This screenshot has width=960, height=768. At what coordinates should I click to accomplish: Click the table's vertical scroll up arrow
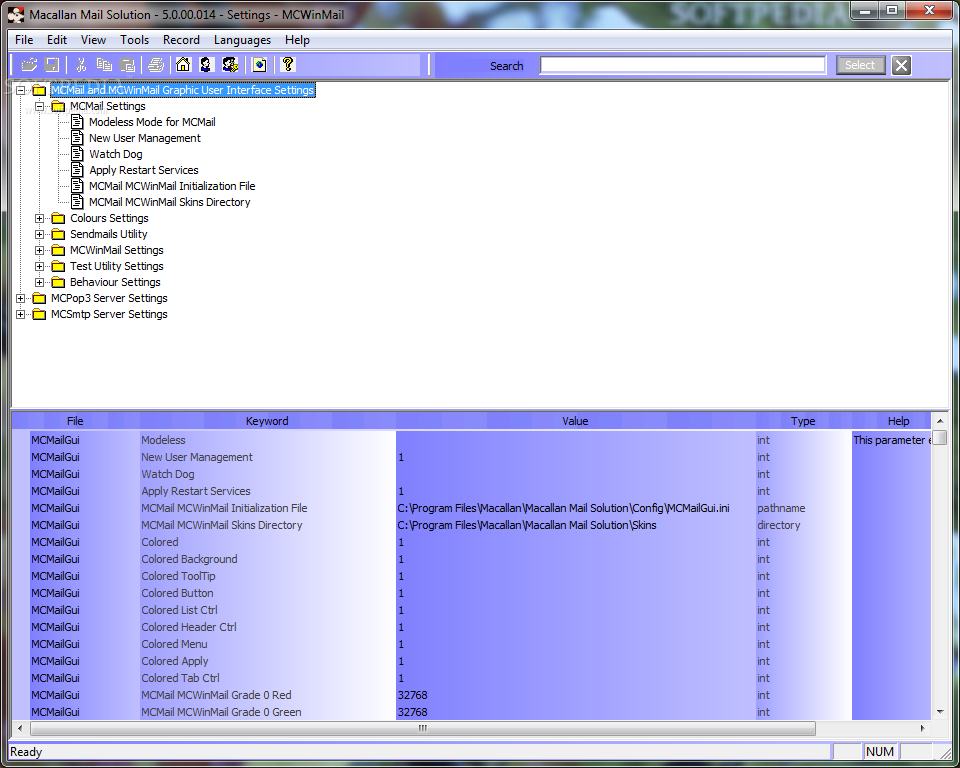tap(940, 421)
